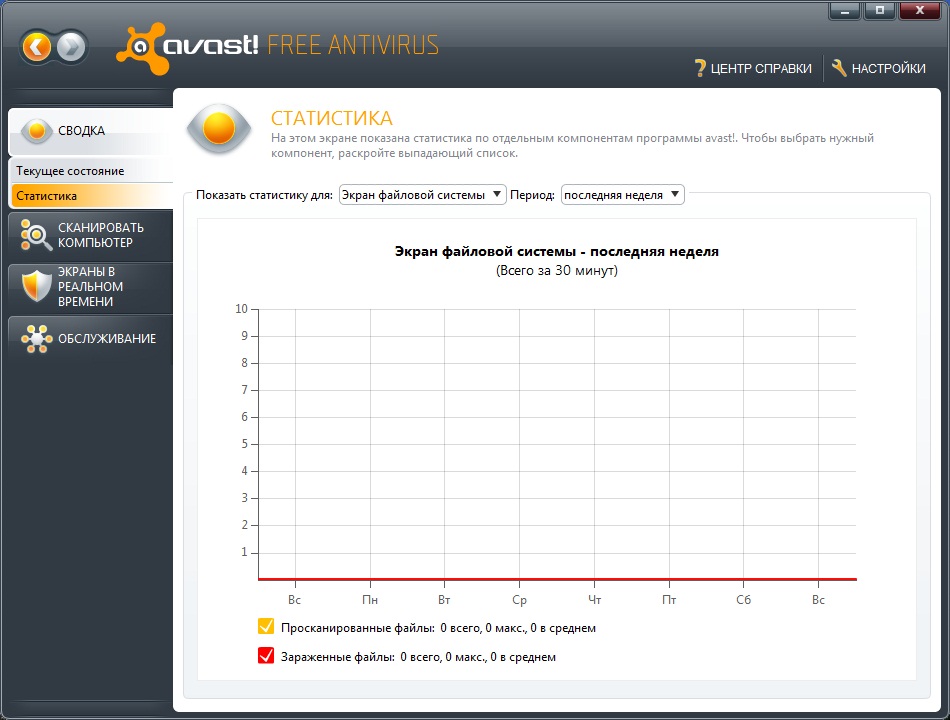The height and width of the screenshot is (720, 950).
Task: Click the Сб axis label
Action: (743, 600)
